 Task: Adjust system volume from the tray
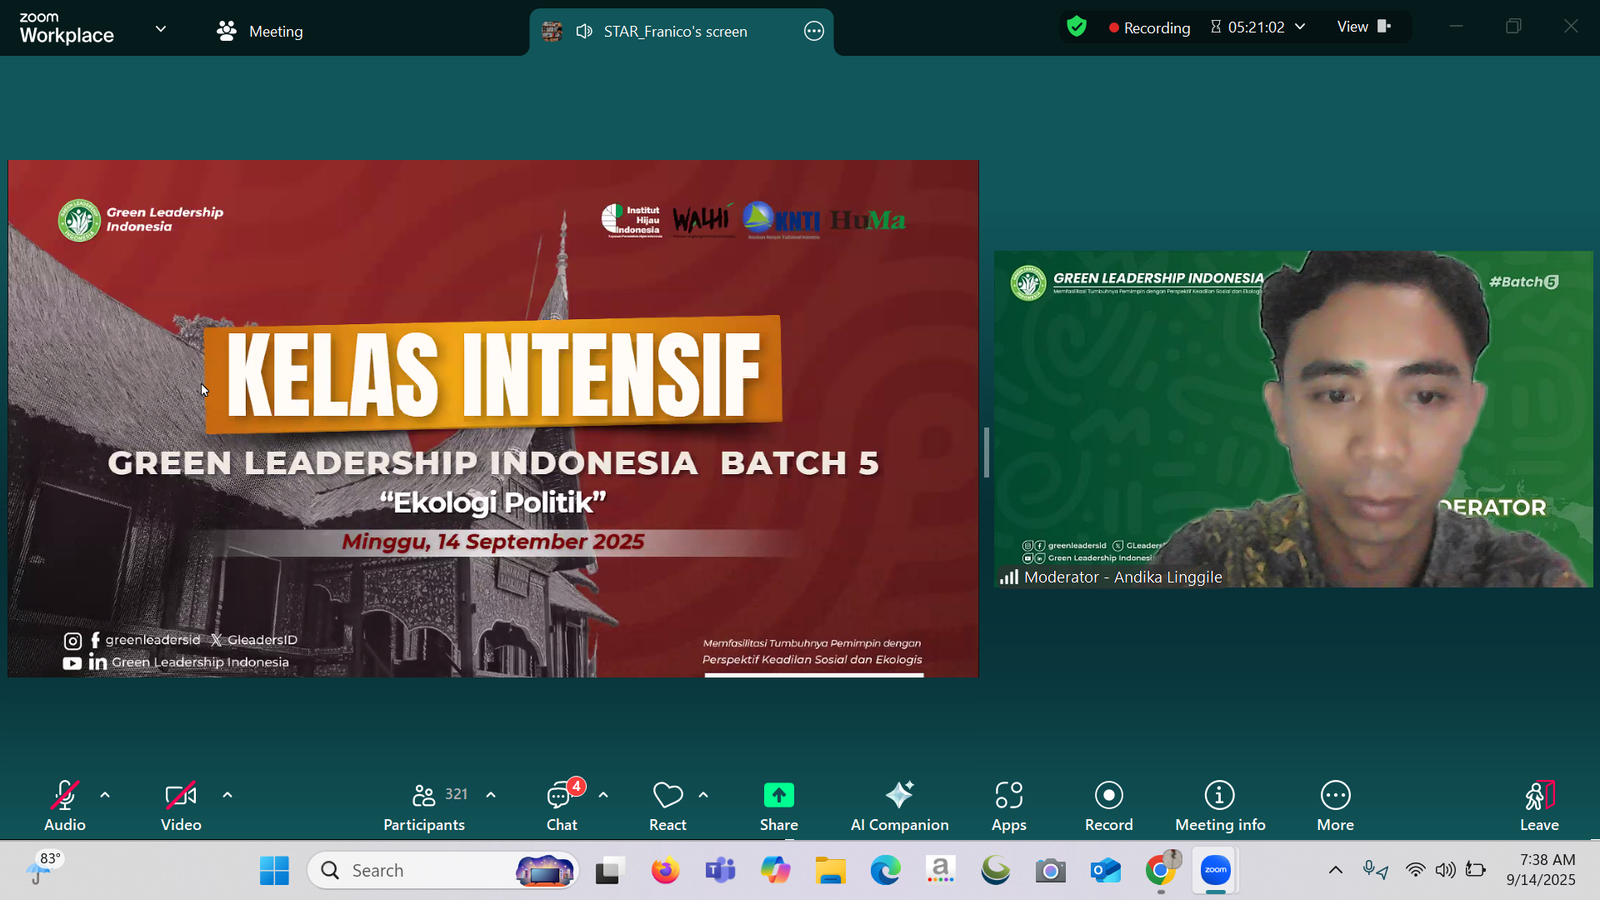tap(1444, 870)
